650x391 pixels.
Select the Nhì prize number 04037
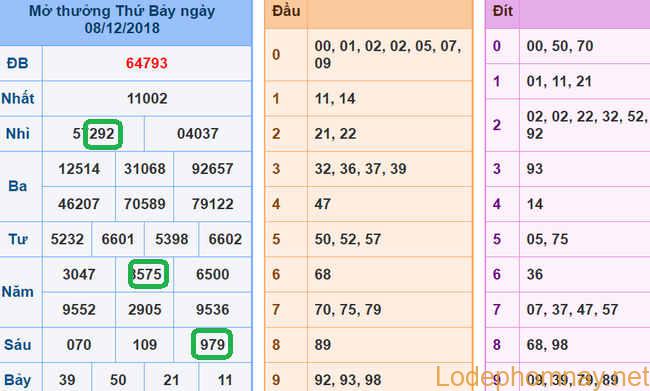[x=198, y=134]
